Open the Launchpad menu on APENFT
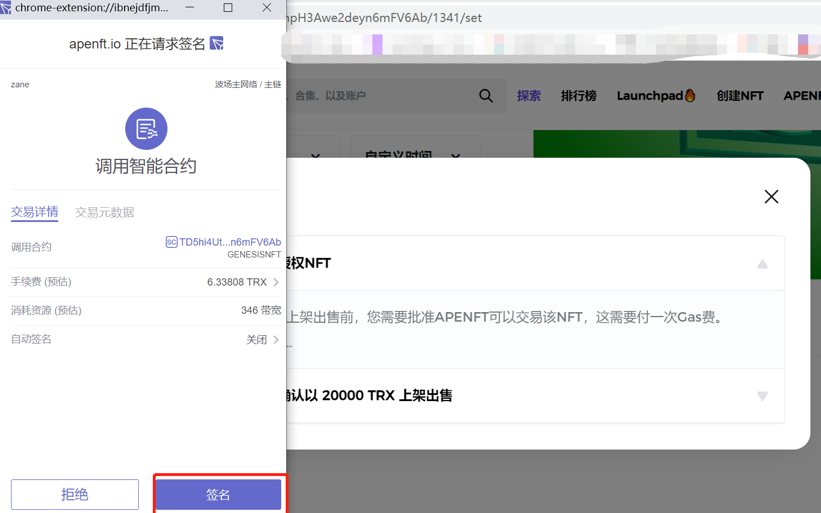The image size is (821, 513). pyautogui.click(x=656, y=96)
